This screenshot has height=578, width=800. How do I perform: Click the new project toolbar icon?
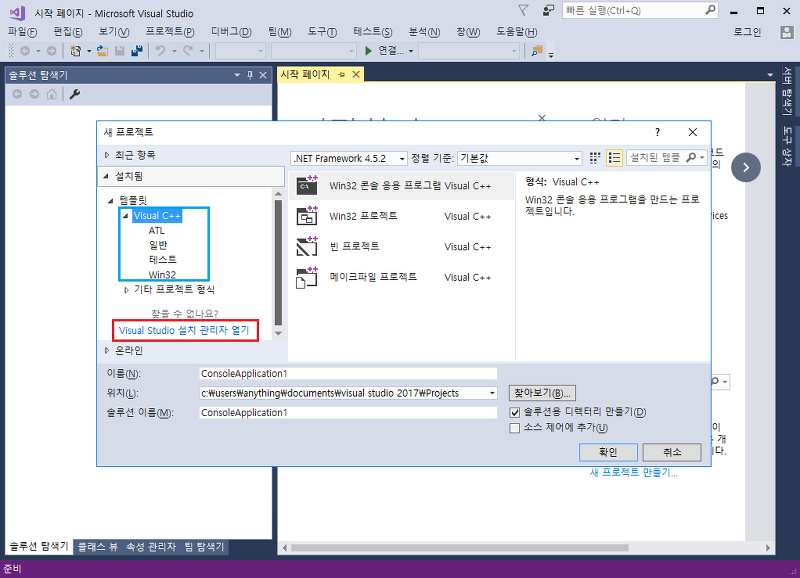[76, 51]
